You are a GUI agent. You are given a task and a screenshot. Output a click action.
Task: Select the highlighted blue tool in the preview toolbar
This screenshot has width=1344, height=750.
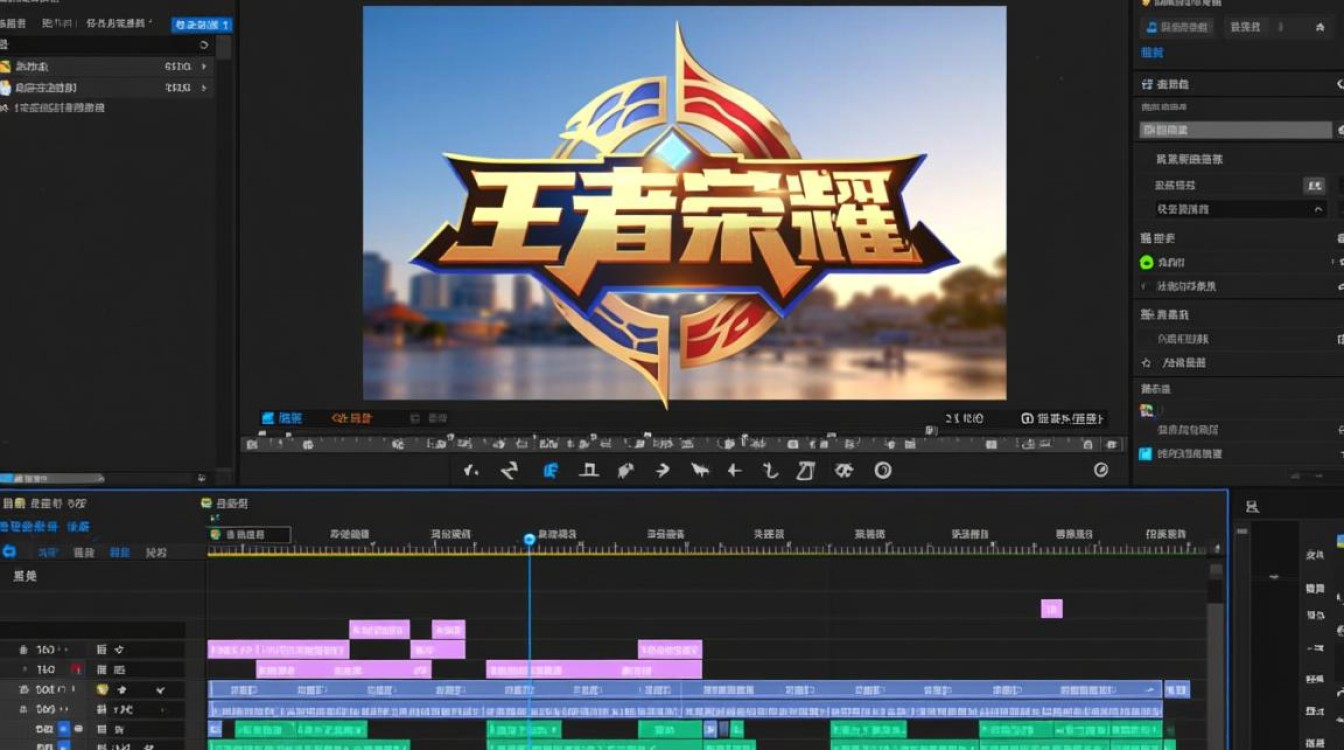coord(550,470)
